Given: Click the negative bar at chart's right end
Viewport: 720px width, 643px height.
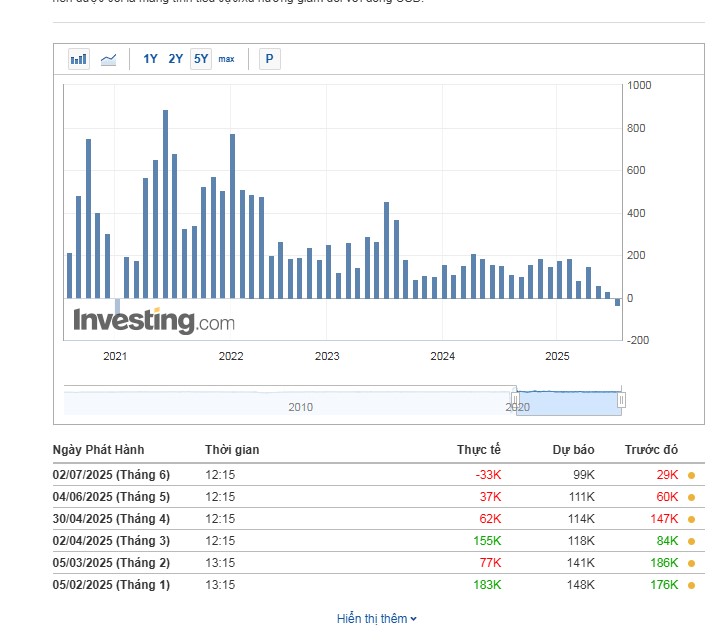Looking at the screenshot, I should pos(618,302).
